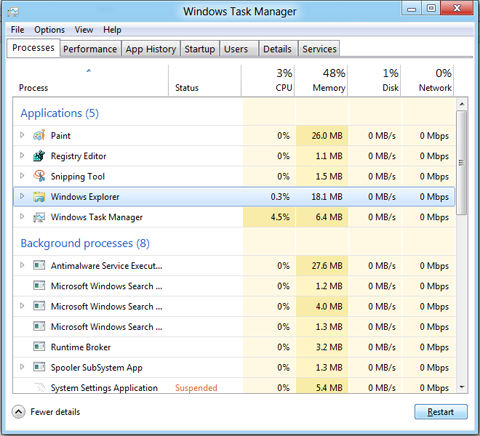Sort by the Network column header
This screenshot has height=436, width=480.
pos(427,81)
